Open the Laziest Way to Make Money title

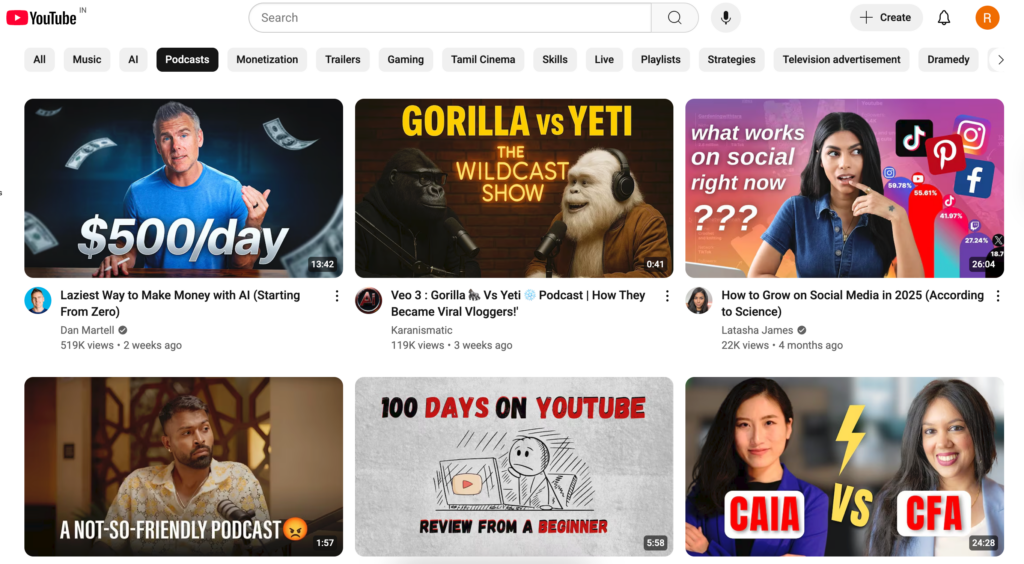[180, 303]
